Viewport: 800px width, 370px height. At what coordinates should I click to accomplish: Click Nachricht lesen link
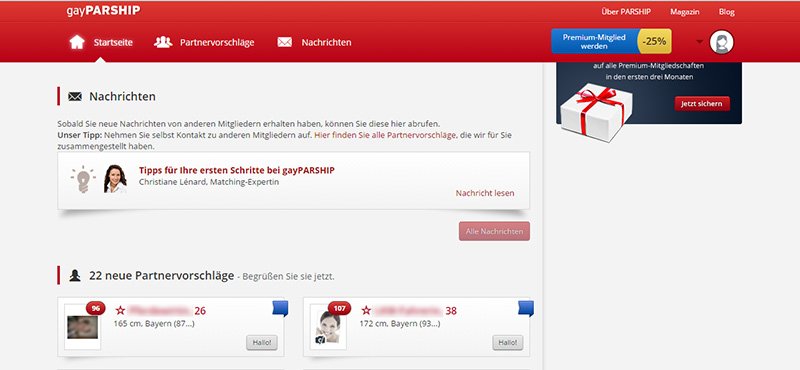click(485, 193)
